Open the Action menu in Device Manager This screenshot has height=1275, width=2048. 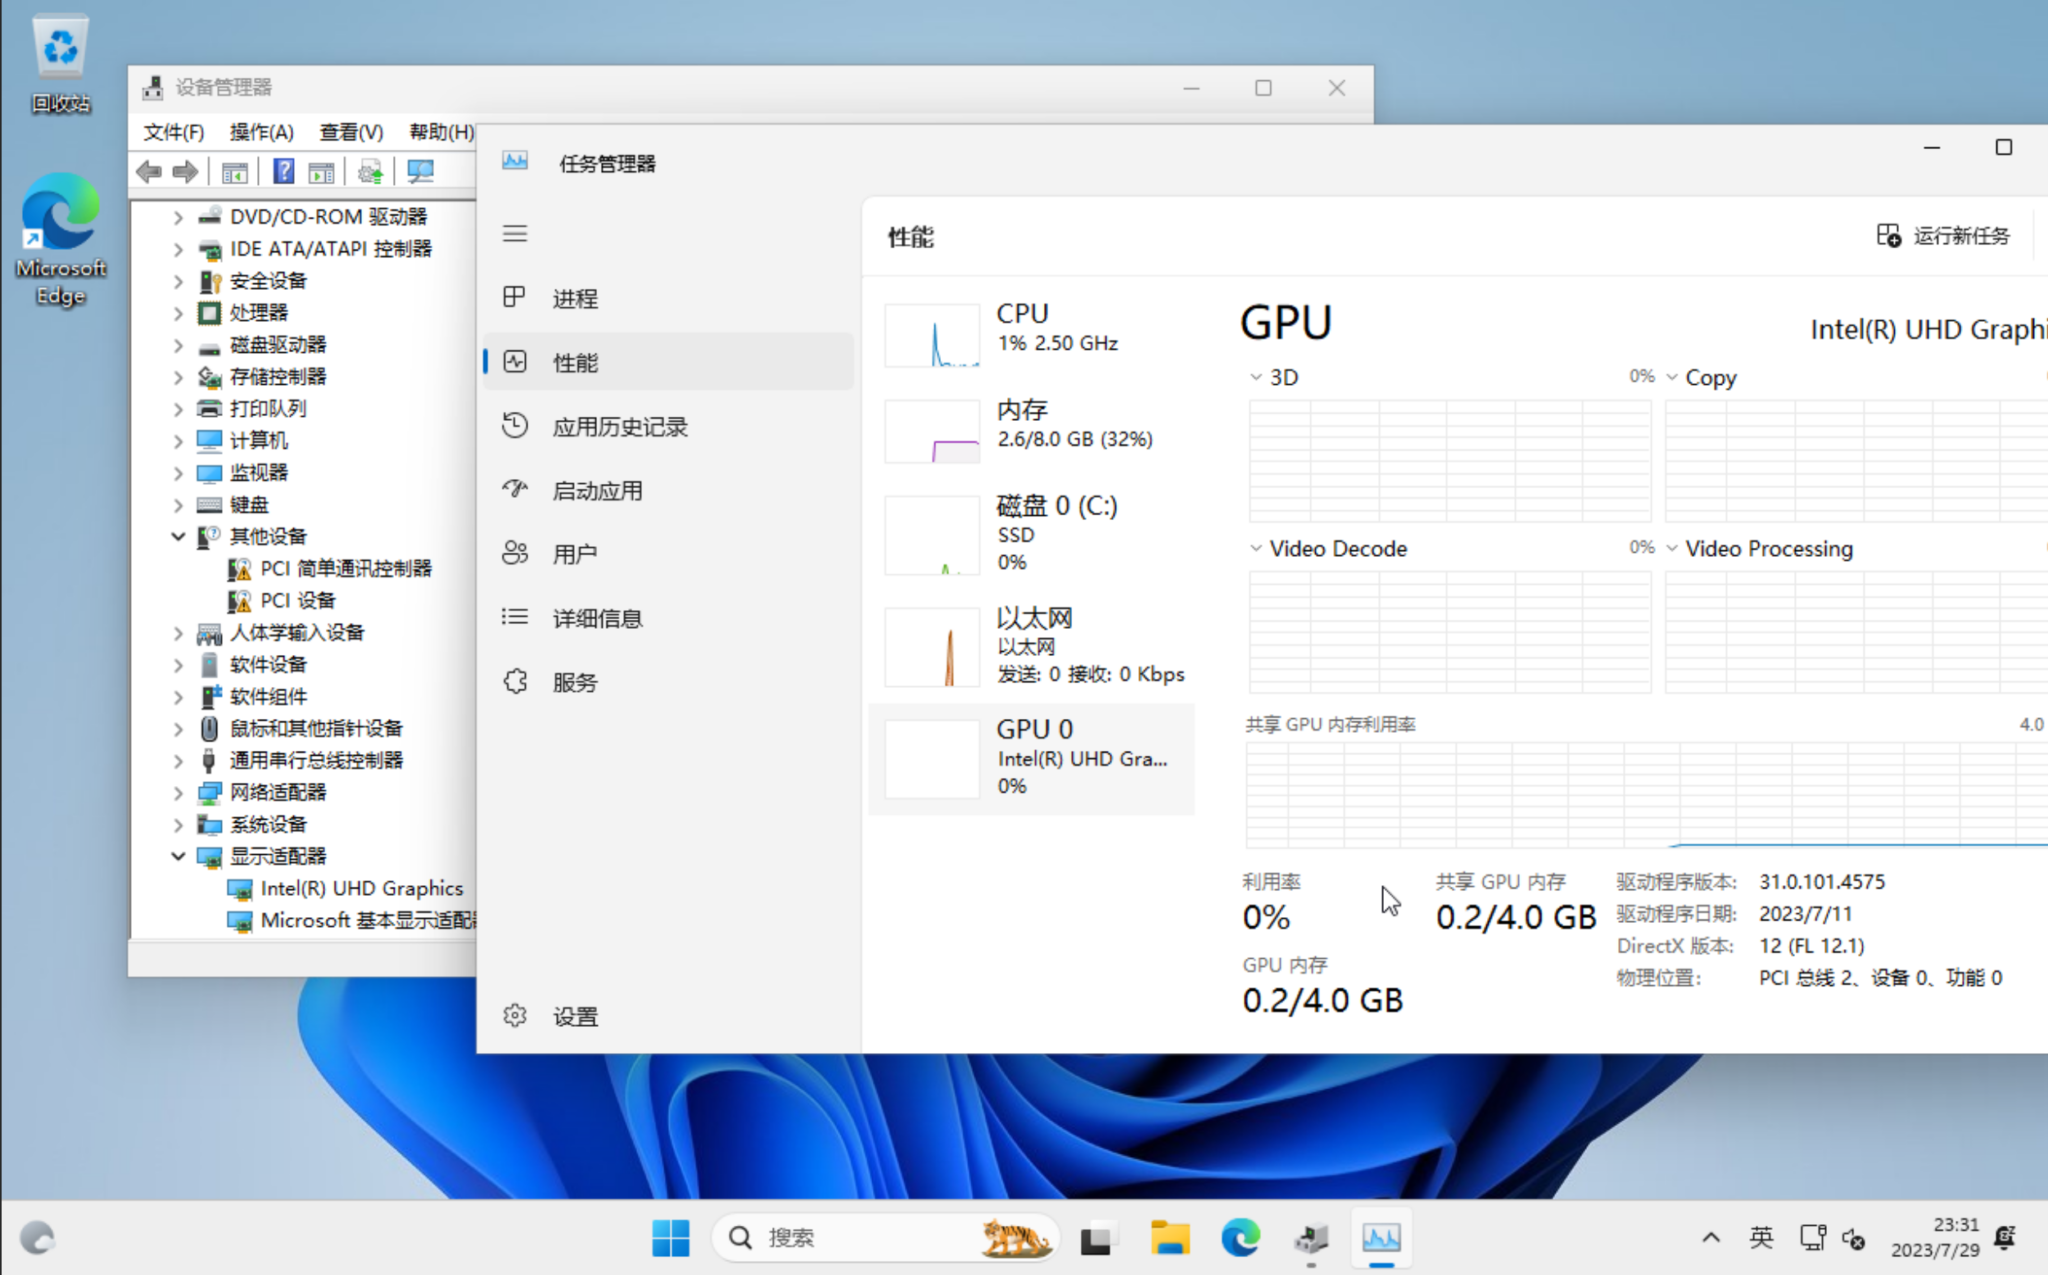(261, 132)
